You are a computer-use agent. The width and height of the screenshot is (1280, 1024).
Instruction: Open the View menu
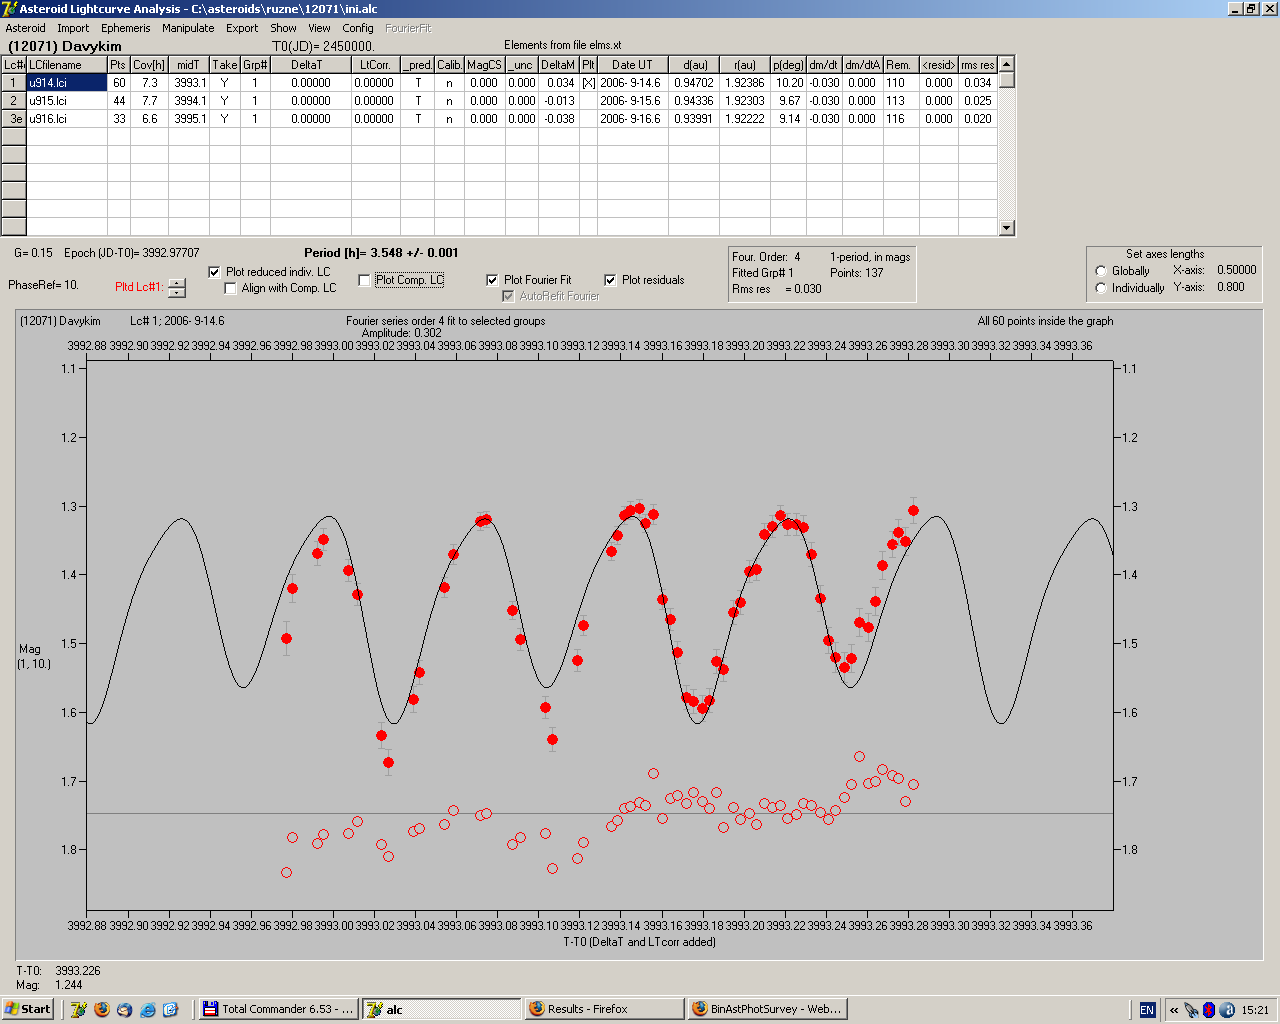pyautogui.click(x=319, y=28)
